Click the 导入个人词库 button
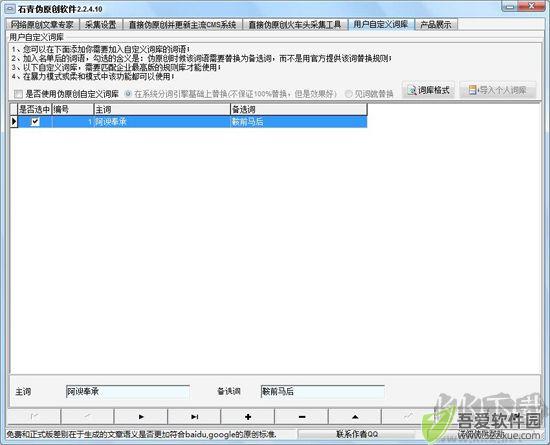Screen dimensions: 550x445 pyautogui.click(x=498, y=90)
